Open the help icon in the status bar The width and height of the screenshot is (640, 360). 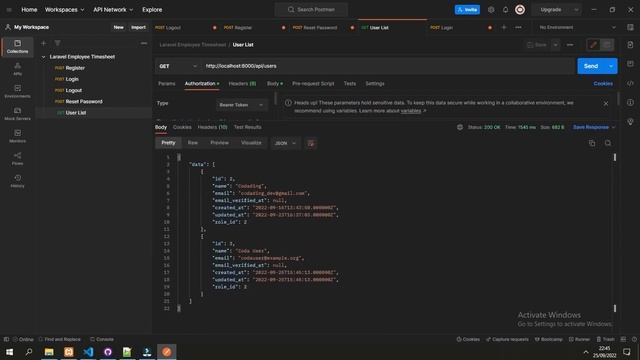tap(634, 339)
